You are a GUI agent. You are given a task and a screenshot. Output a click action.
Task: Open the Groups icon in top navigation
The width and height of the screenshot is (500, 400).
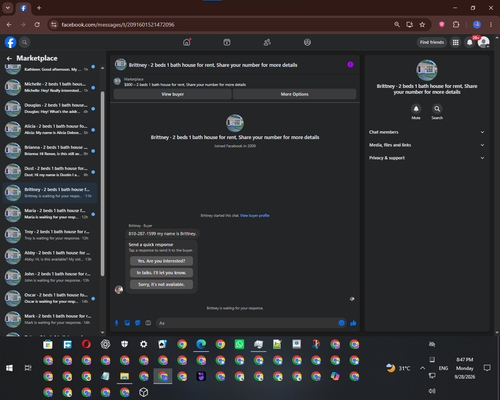307,42
